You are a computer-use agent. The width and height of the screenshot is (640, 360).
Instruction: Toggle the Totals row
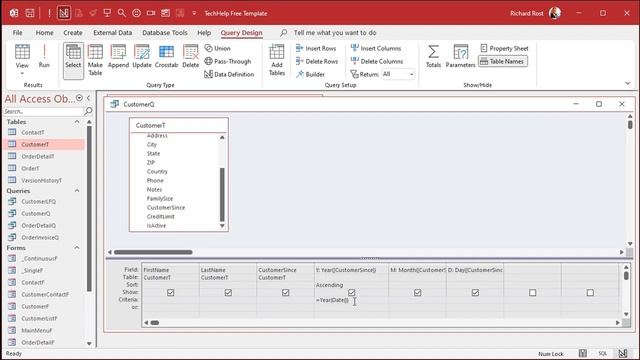(433, 56)
